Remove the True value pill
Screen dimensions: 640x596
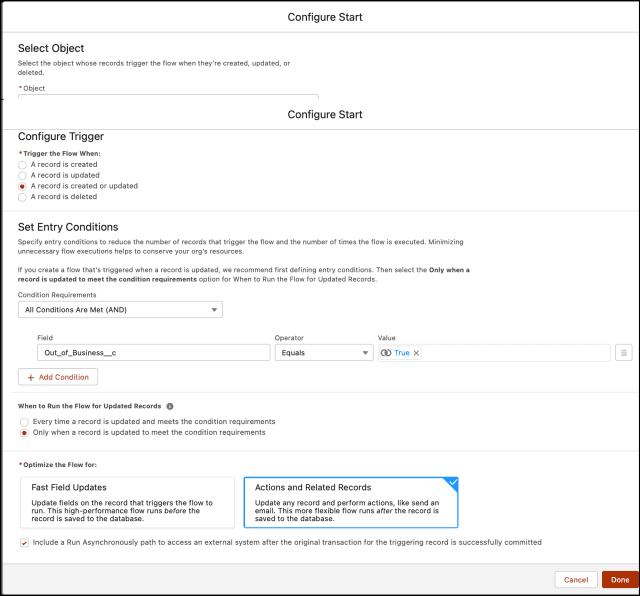[x=417, y=353]
